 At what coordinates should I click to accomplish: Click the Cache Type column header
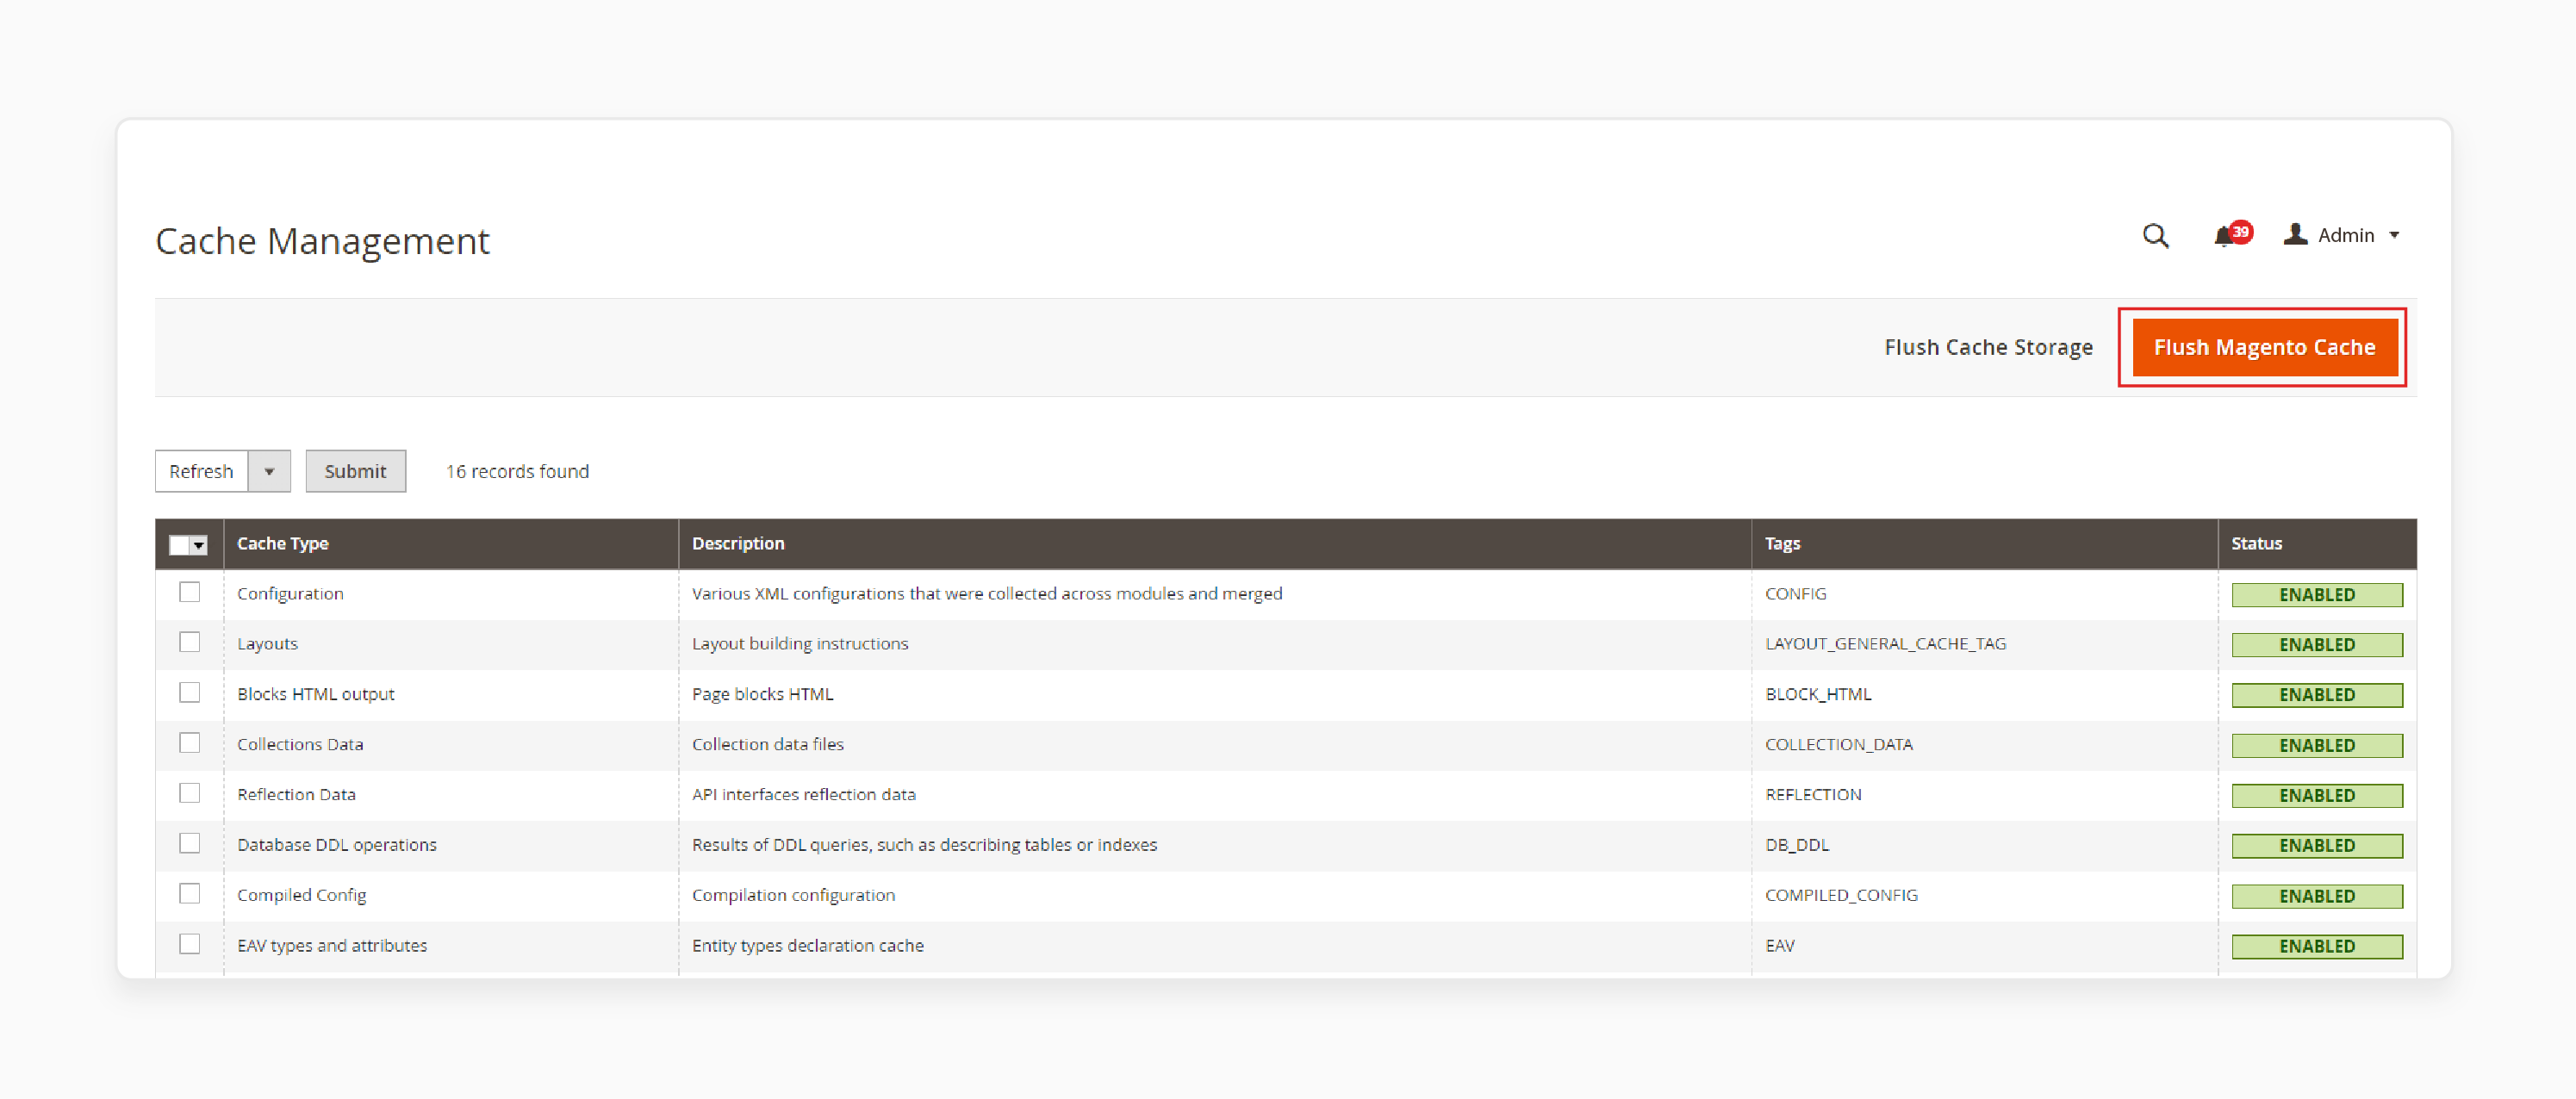point(451,543)
